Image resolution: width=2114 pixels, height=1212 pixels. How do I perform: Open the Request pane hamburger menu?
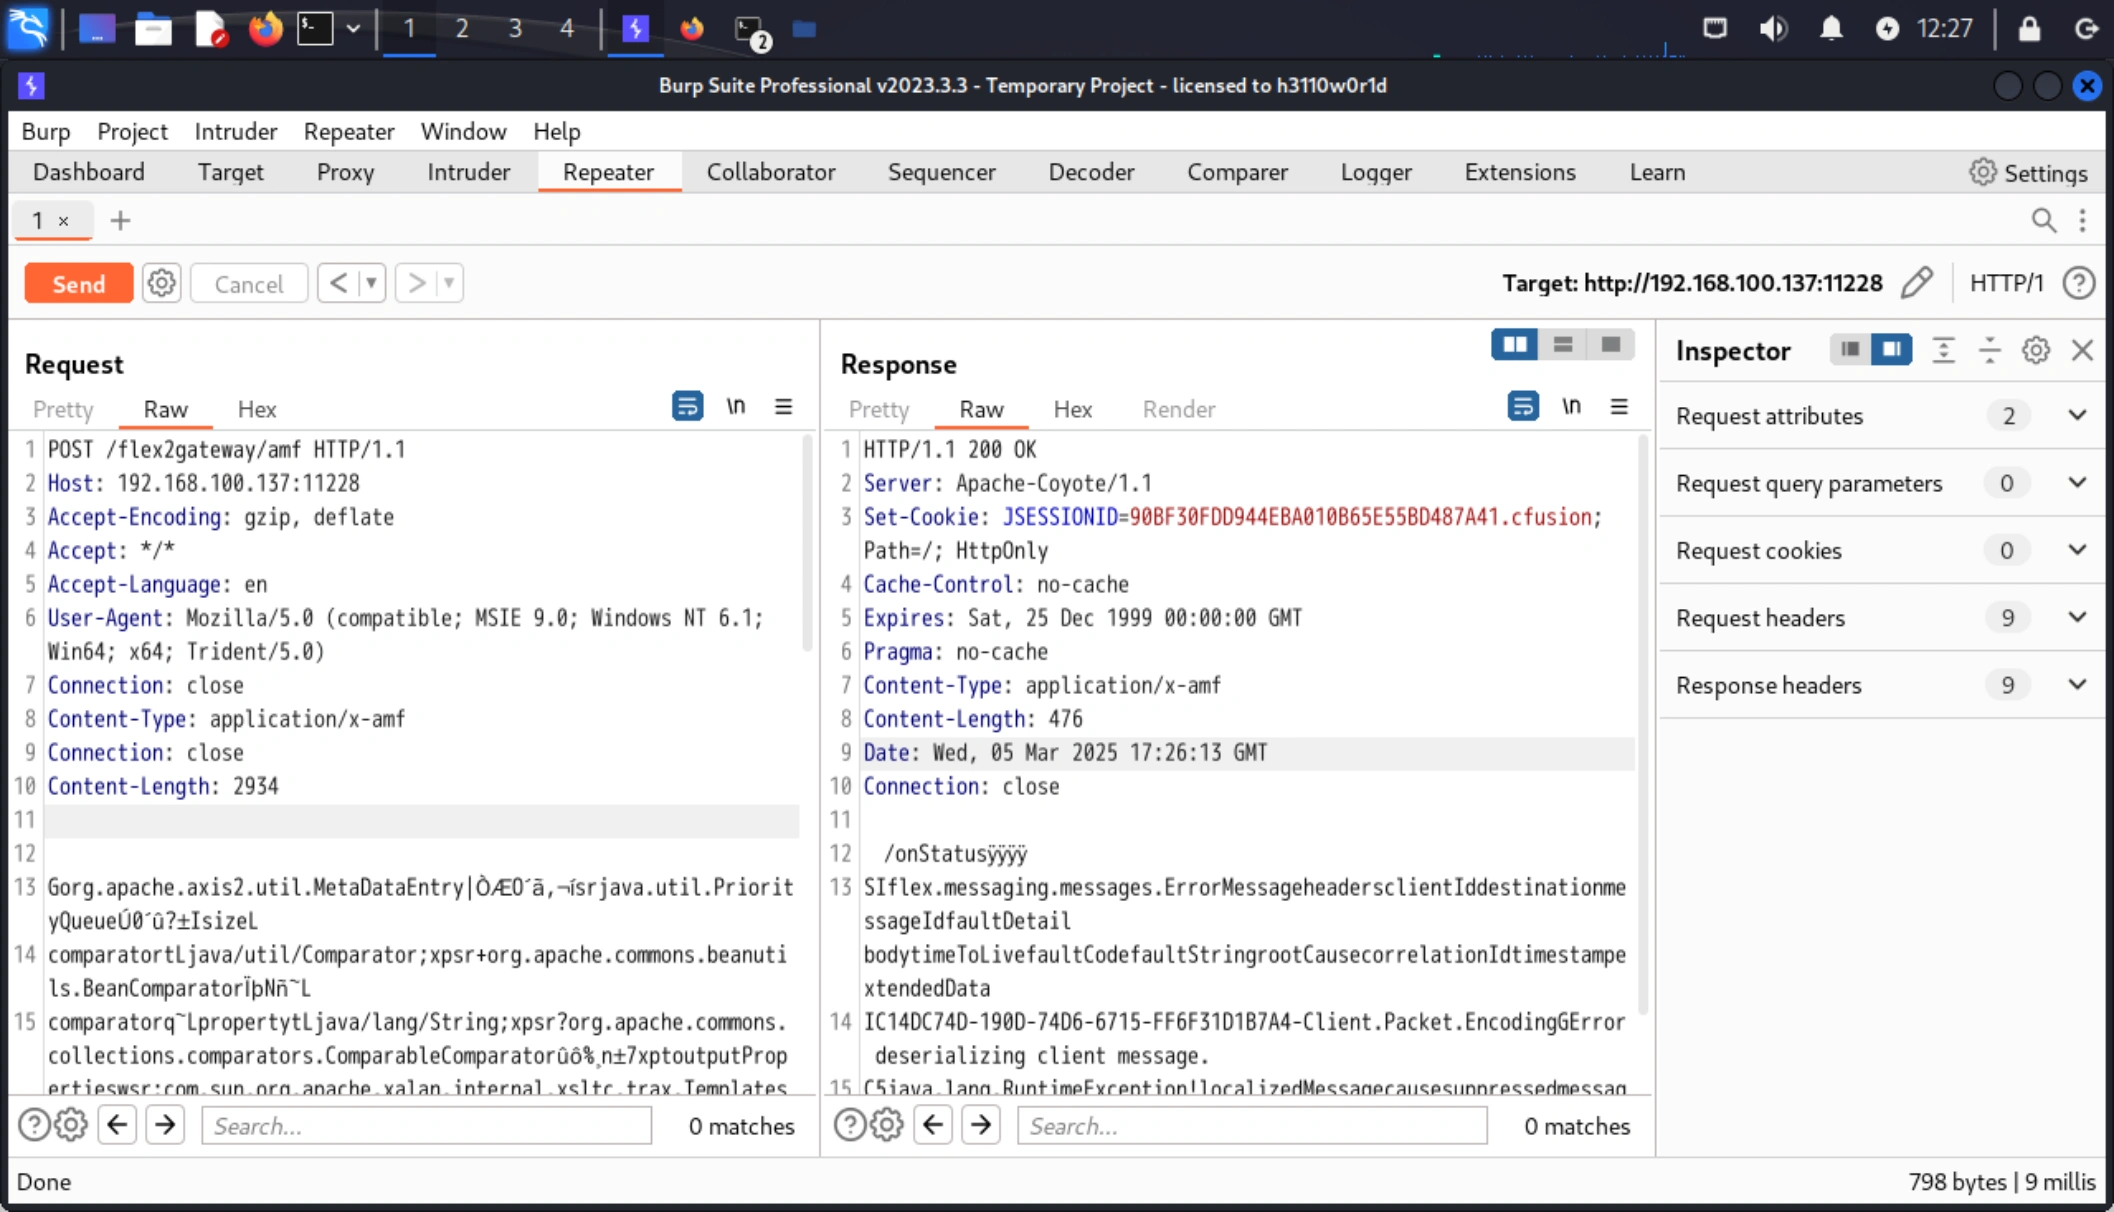[x=783, y=406]
